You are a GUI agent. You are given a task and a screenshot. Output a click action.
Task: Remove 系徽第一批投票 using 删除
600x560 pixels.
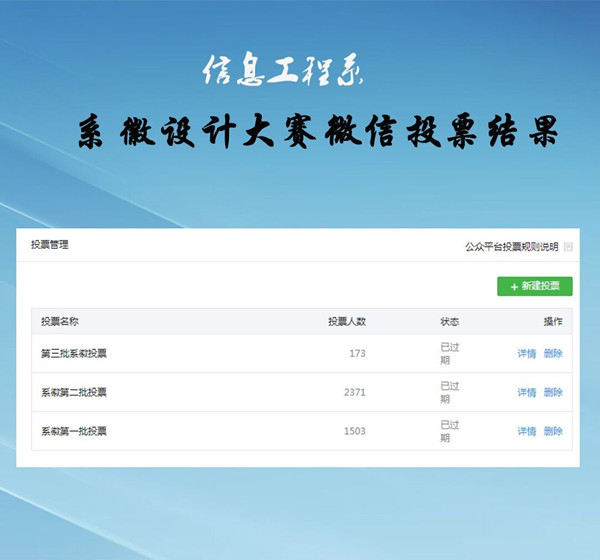pyautogui.click(x=553, y=431)
